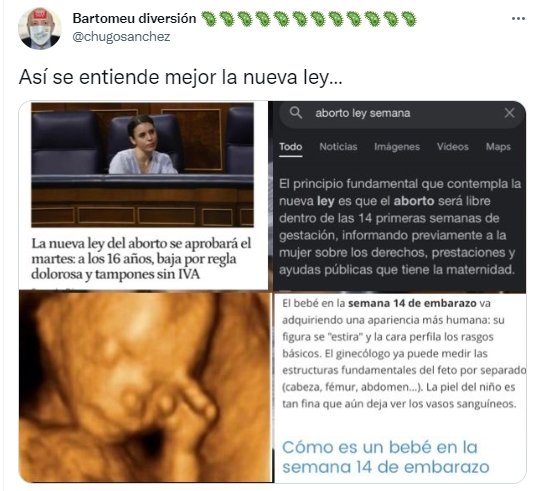Screen dimensions: 540x491
Task: Open the Bartomeu diversión display name
Action: pos(134,18)
